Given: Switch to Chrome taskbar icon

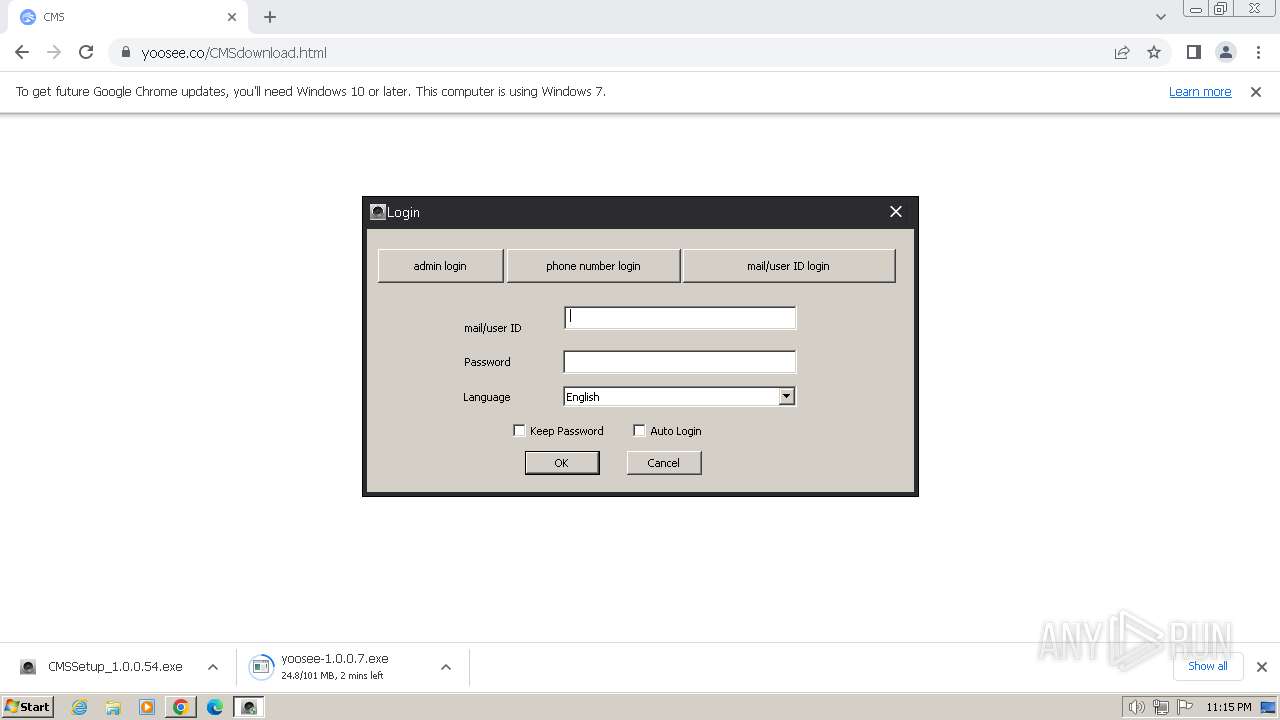Looking at the screenshot, I should point(181,707).
